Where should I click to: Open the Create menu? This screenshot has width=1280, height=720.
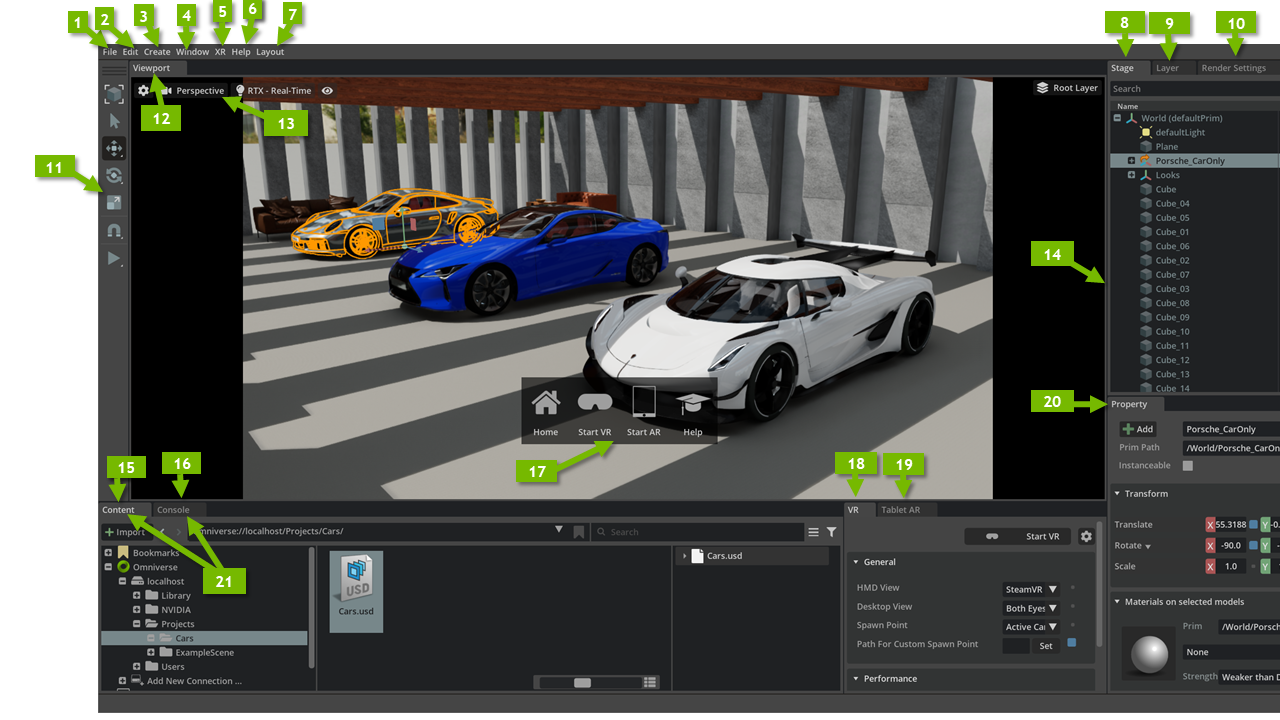point(157,52)
